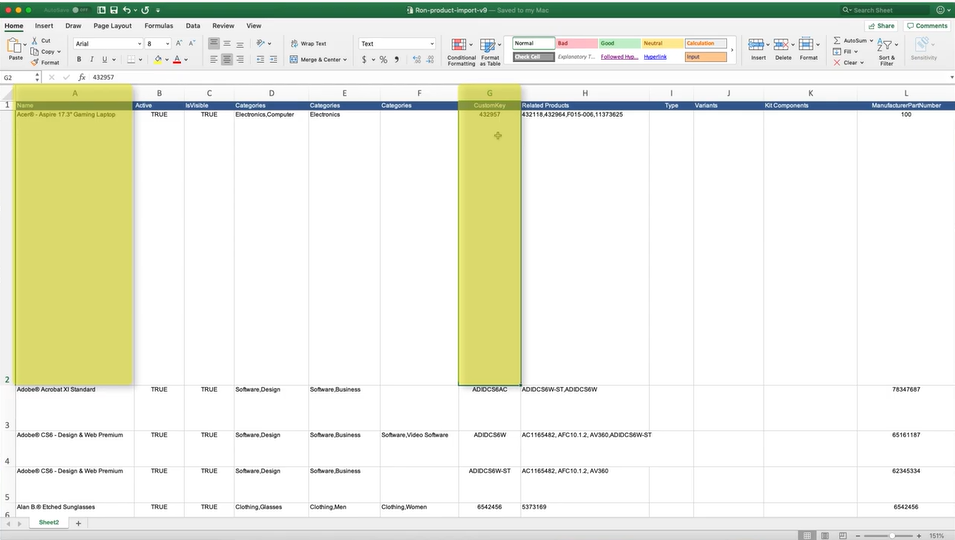Click the smiley feedback icon
This screenshot has width=955, height=540.
click(940, 10)
